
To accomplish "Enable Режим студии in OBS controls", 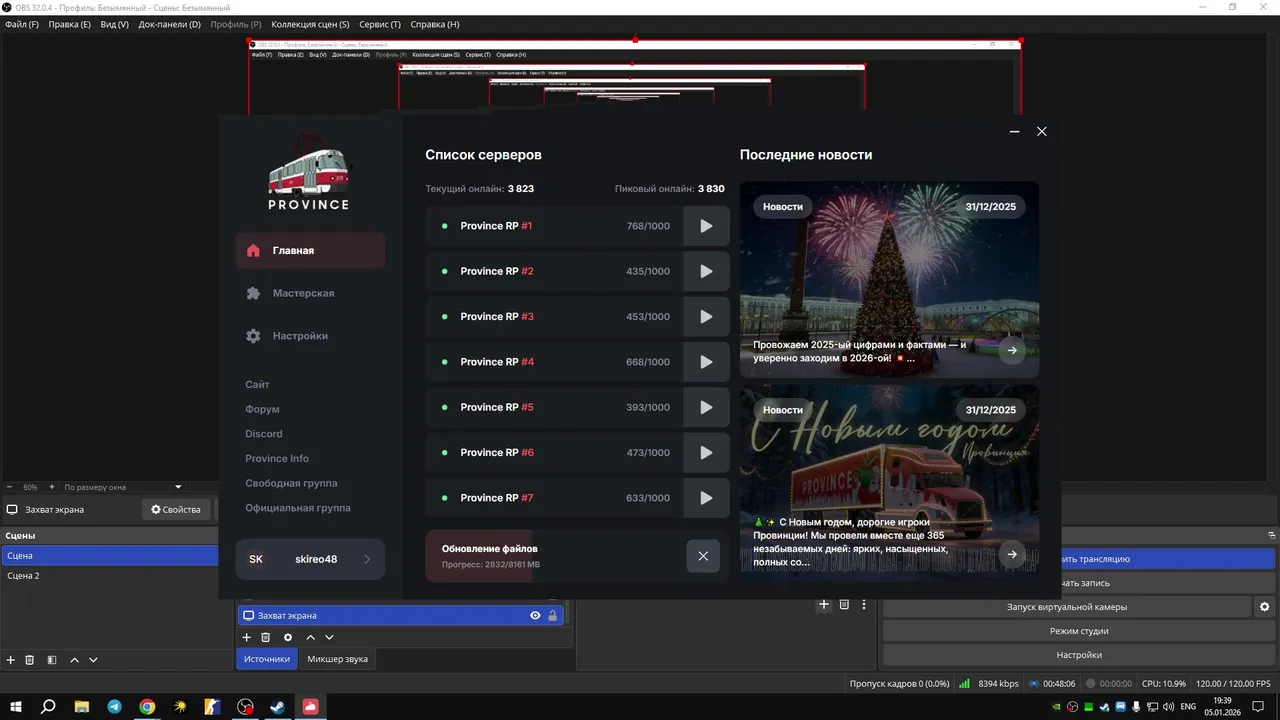I will tap(1079, 631).
